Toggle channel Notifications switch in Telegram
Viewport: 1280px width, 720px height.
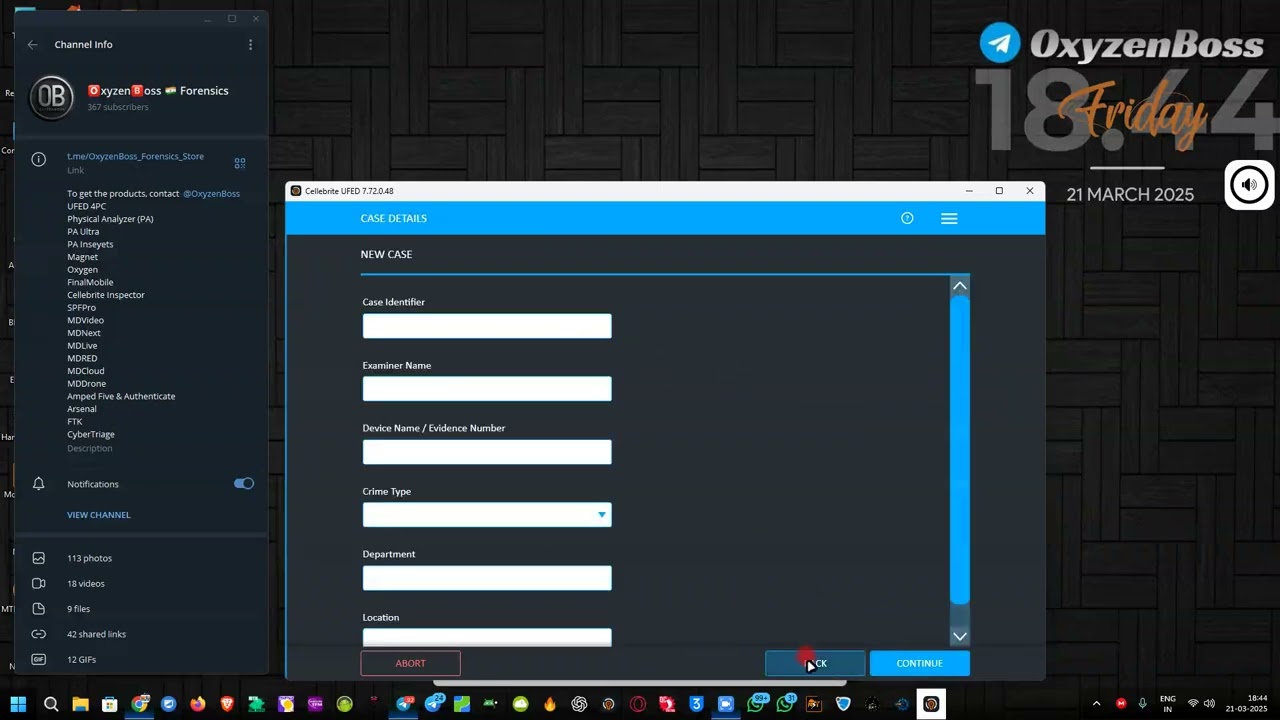tap(244, 484)
